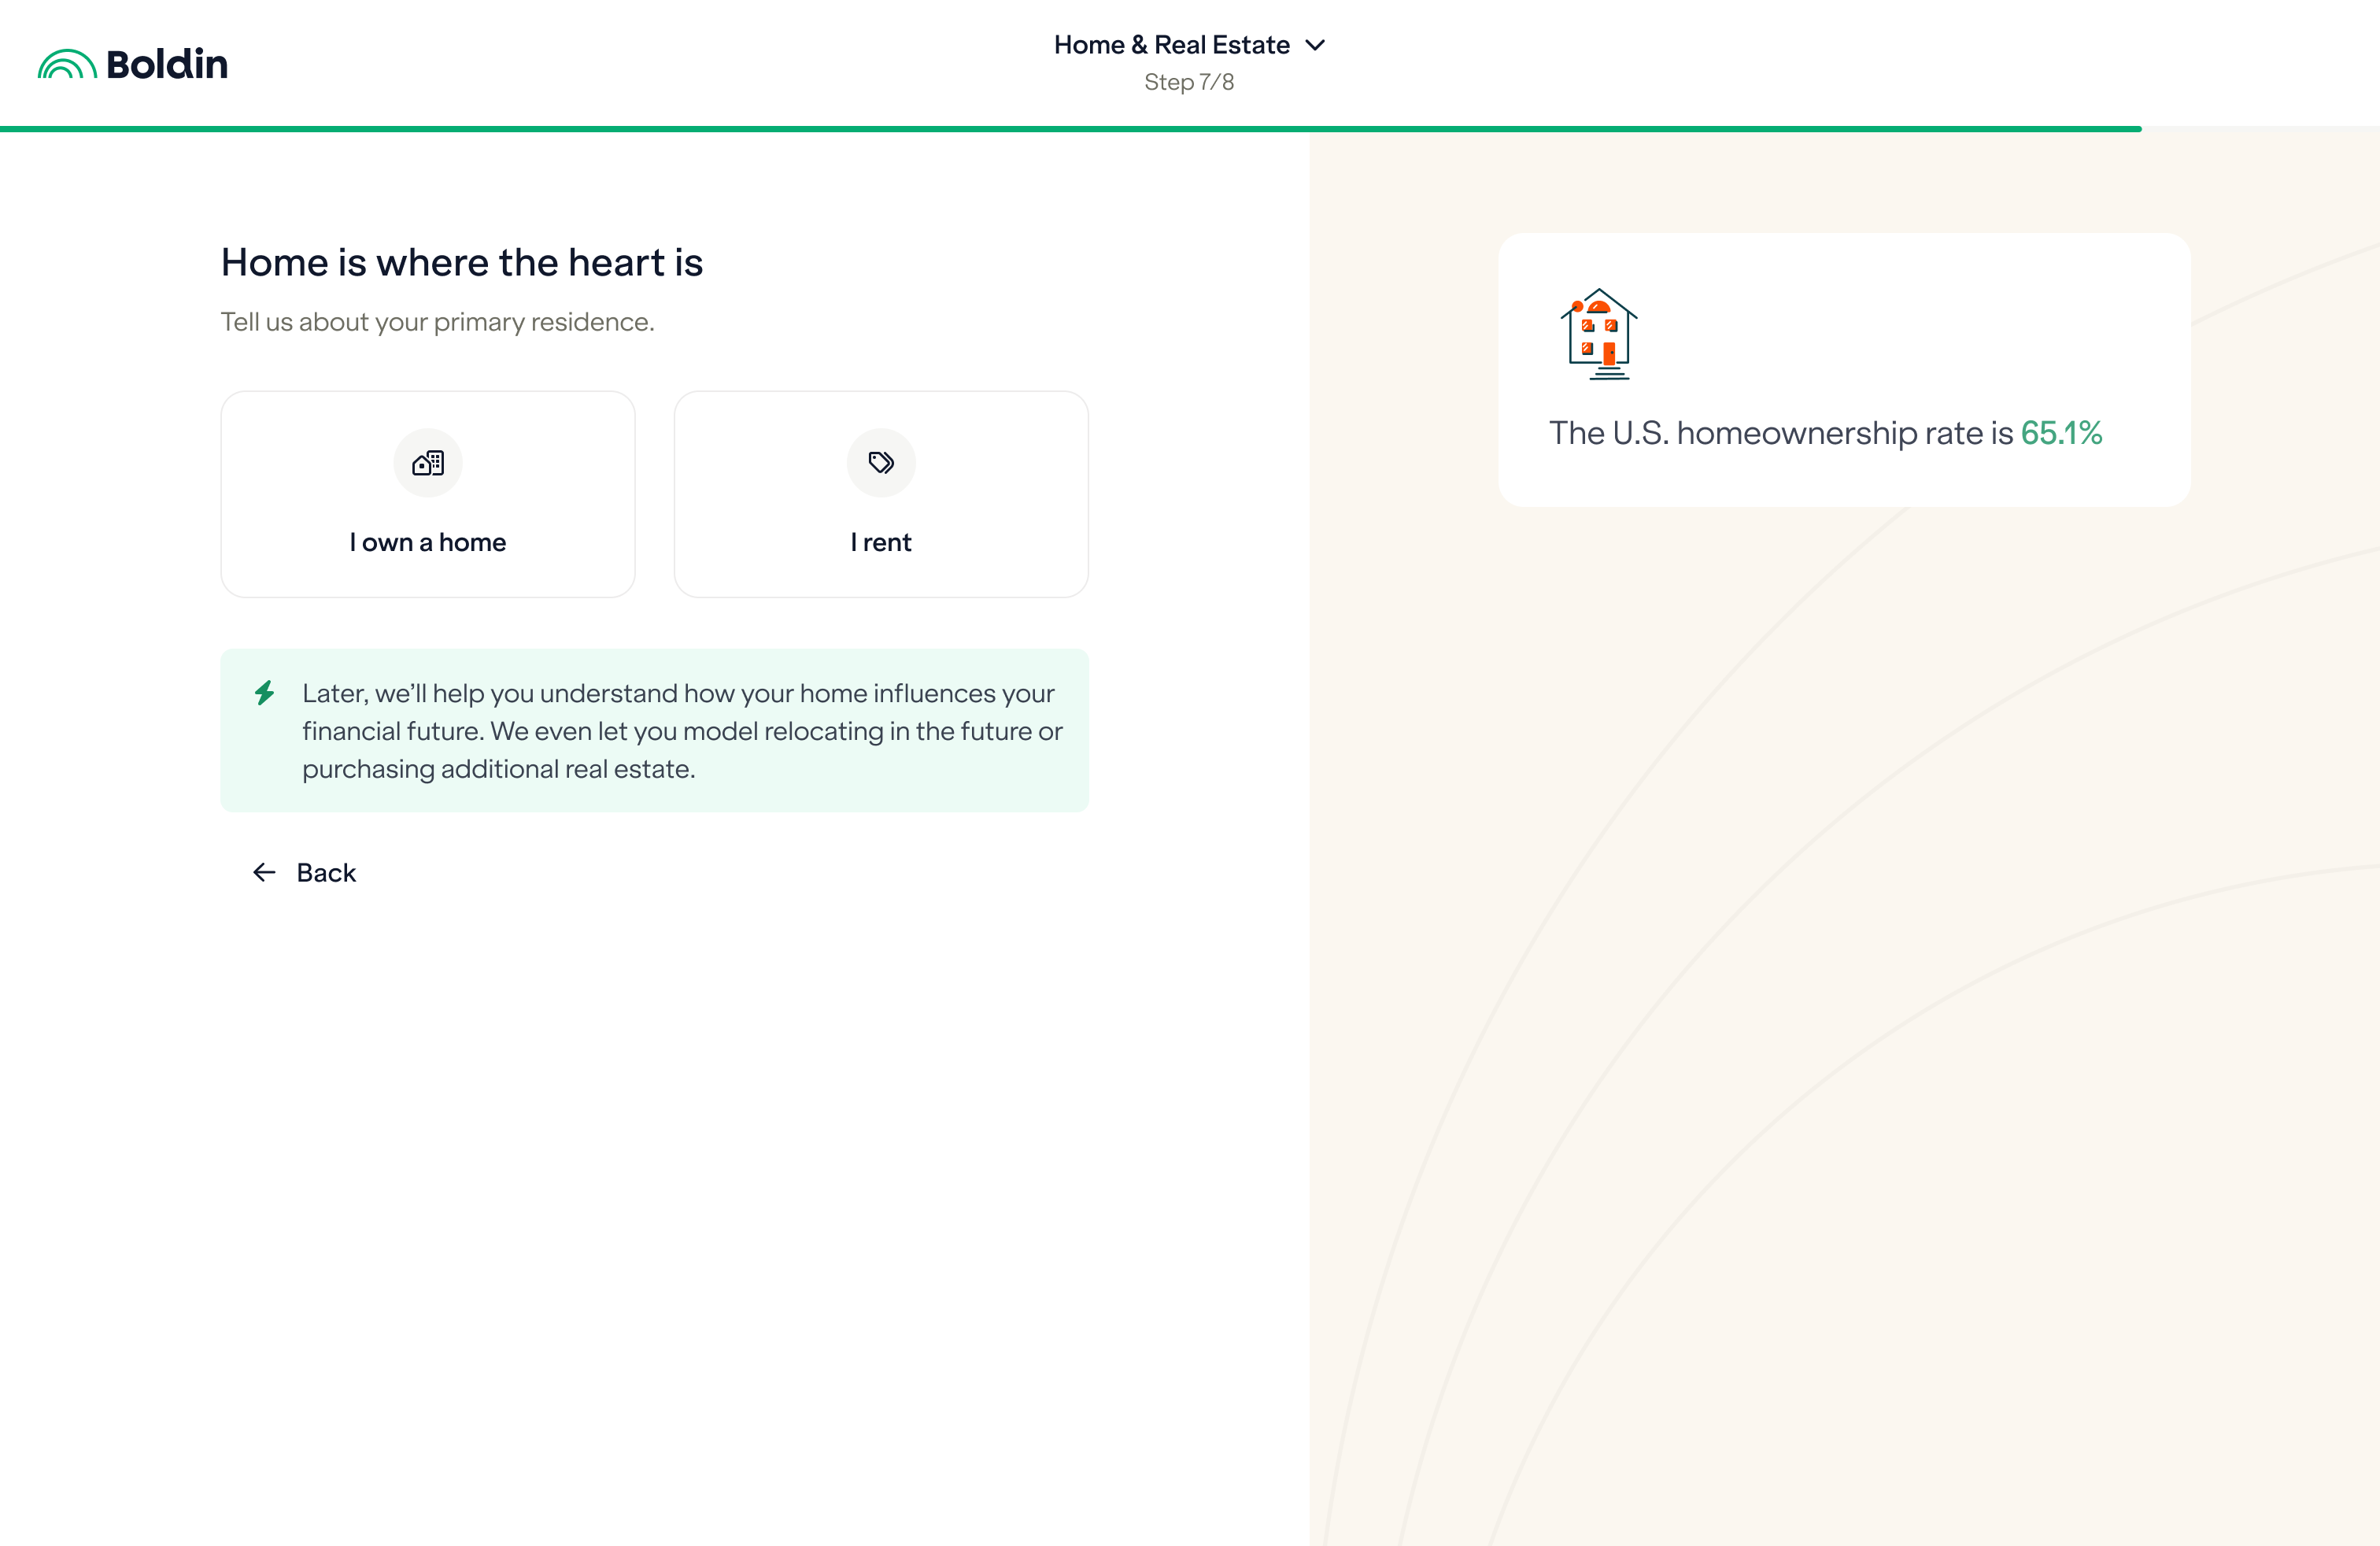Click the "Home is where the heart is" heading
Viewport: 2380px width, 1546px height.
pyautogui.click(x=462, y=262)
